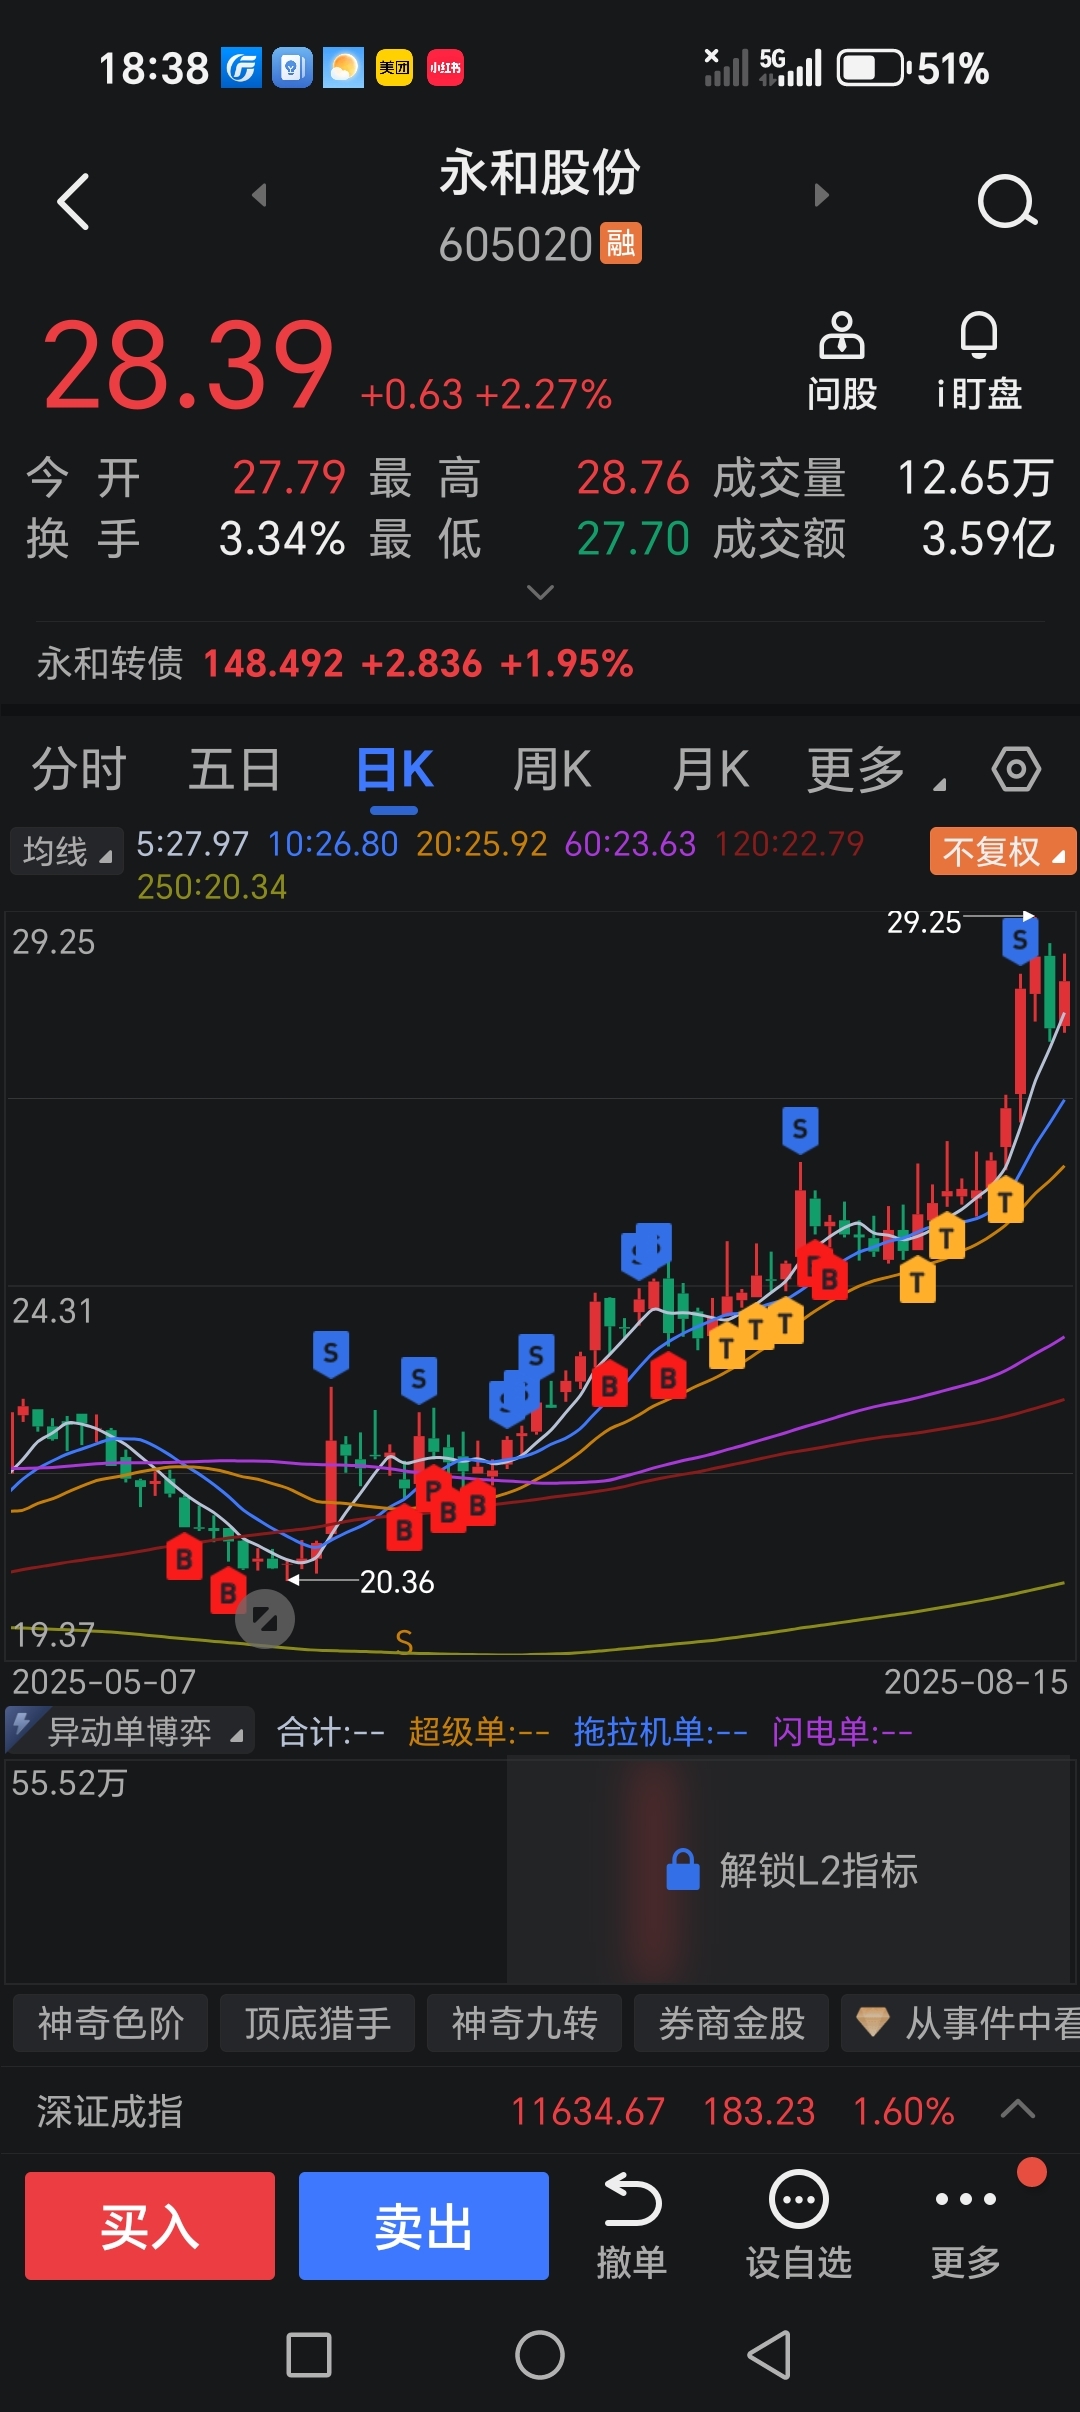The height and width of the screenshot is (2412, 1080).
Task: Tap the stock code 605020
Action: coord(516,244)
